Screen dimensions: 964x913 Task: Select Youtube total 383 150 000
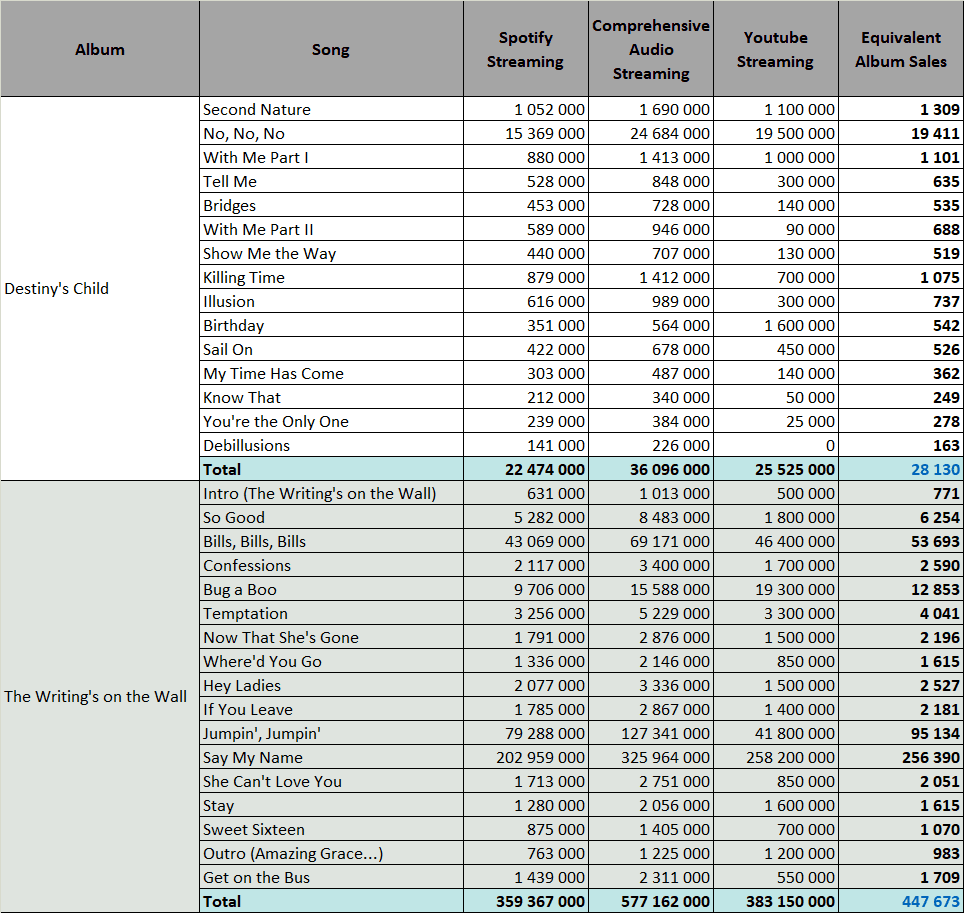(775, 901)
